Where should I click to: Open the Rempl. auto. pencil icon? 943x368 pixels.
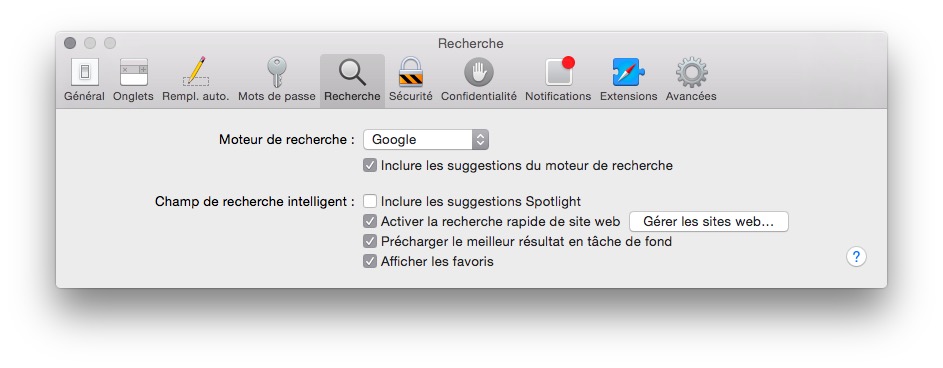click(x=196, y=72)
